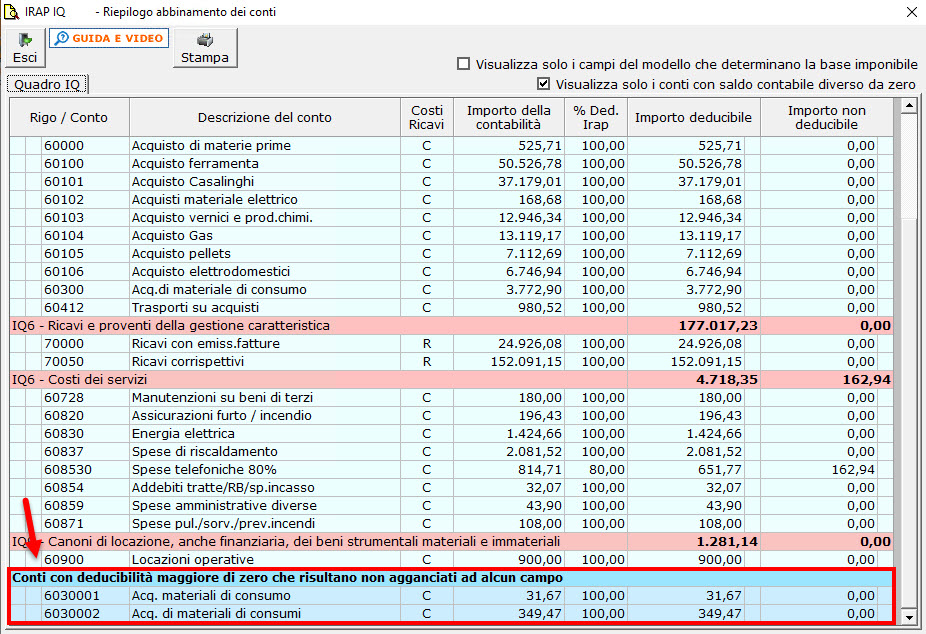Image resolution: width=926 pixels, height=634 pixels.
Task: Select the Spese telefoniche 80% row
Action: 451,469
